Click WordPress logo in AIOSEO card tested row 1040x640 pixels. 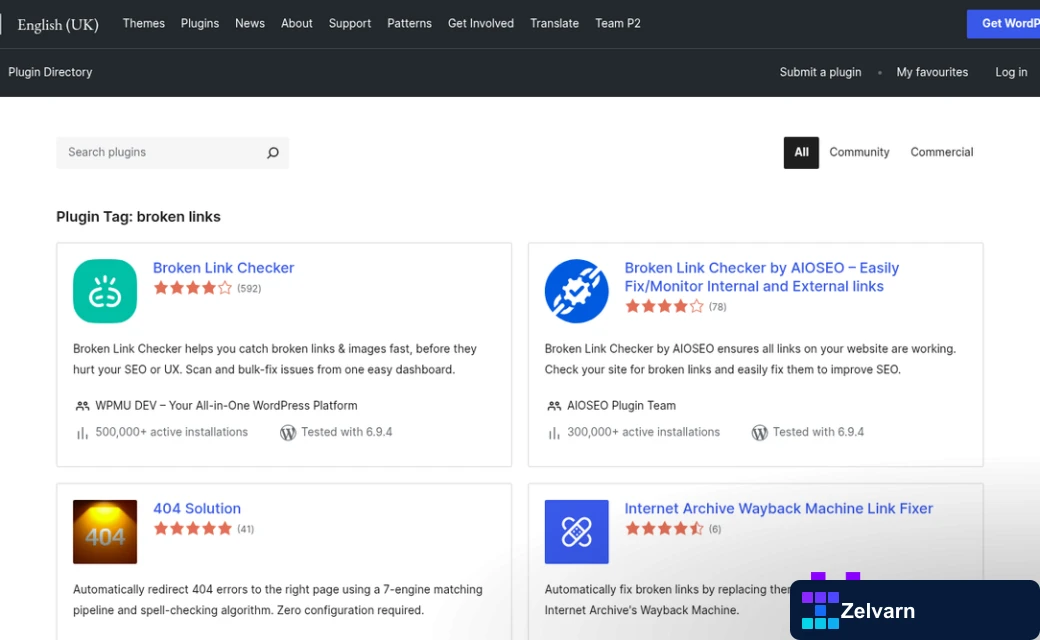coord(759,433)
